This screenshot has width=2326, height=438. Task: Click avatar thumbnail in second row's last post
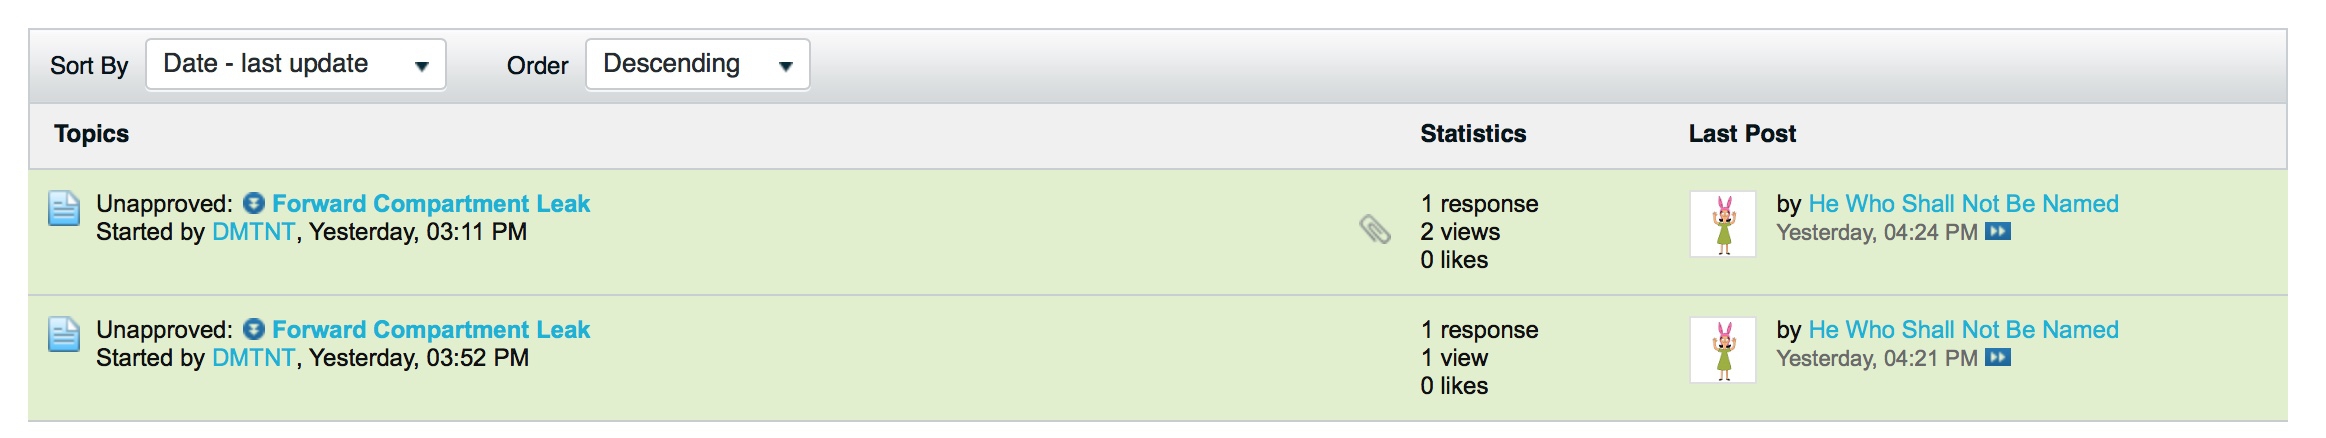(x=1723, y=350)
